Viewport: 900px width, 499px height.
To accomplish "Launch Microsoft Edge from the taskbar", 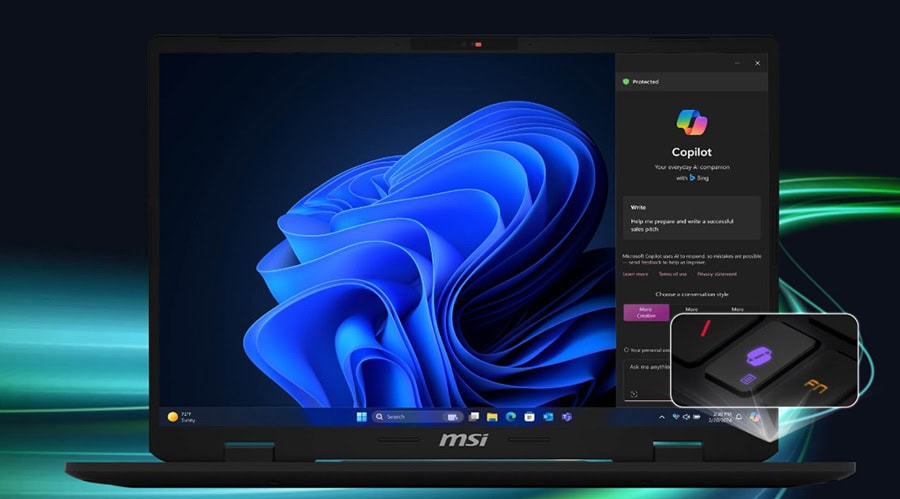I will [x=510, y=416].
